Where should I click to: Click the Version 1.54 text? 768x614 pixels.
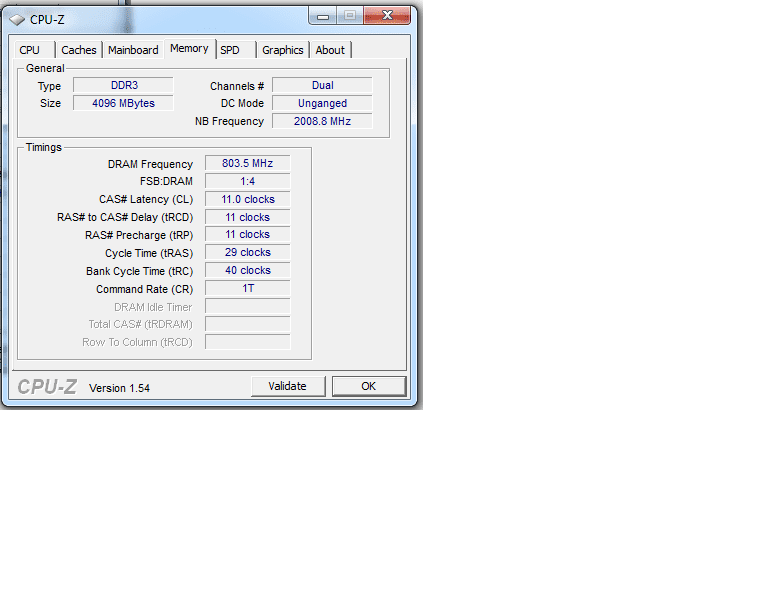click(x=120, y=388)
